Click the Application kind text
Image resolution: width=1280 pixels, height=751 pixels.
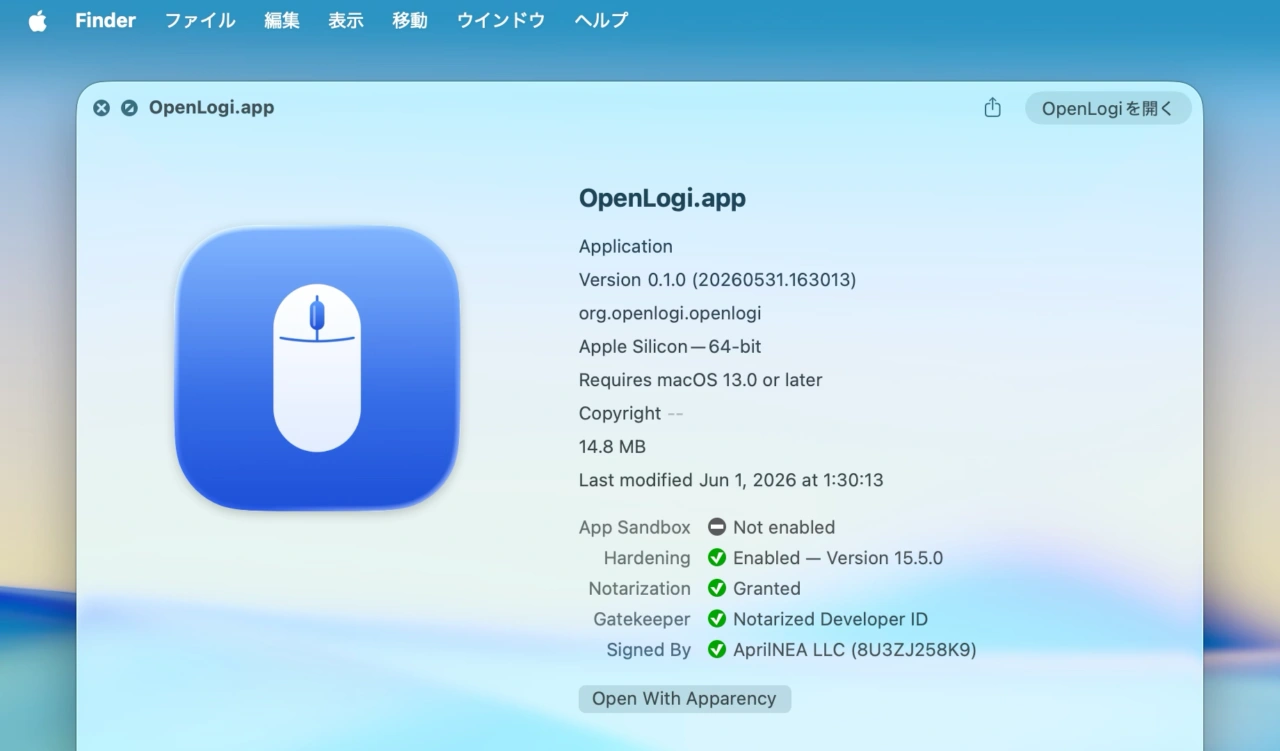point(626,246)
